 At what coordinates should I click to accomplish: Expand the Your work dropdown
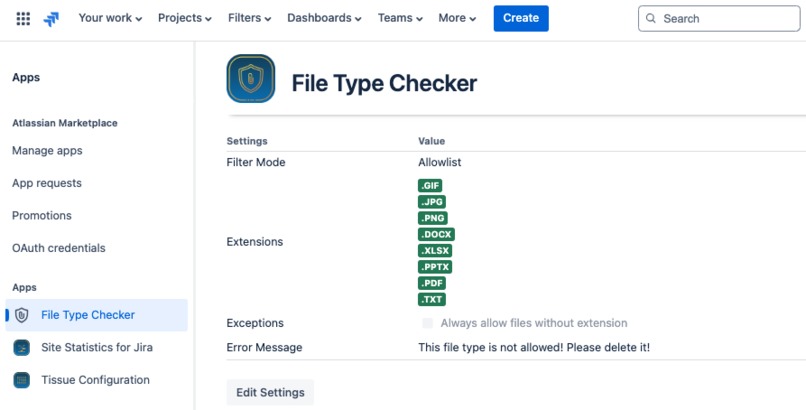coord(110,18)
